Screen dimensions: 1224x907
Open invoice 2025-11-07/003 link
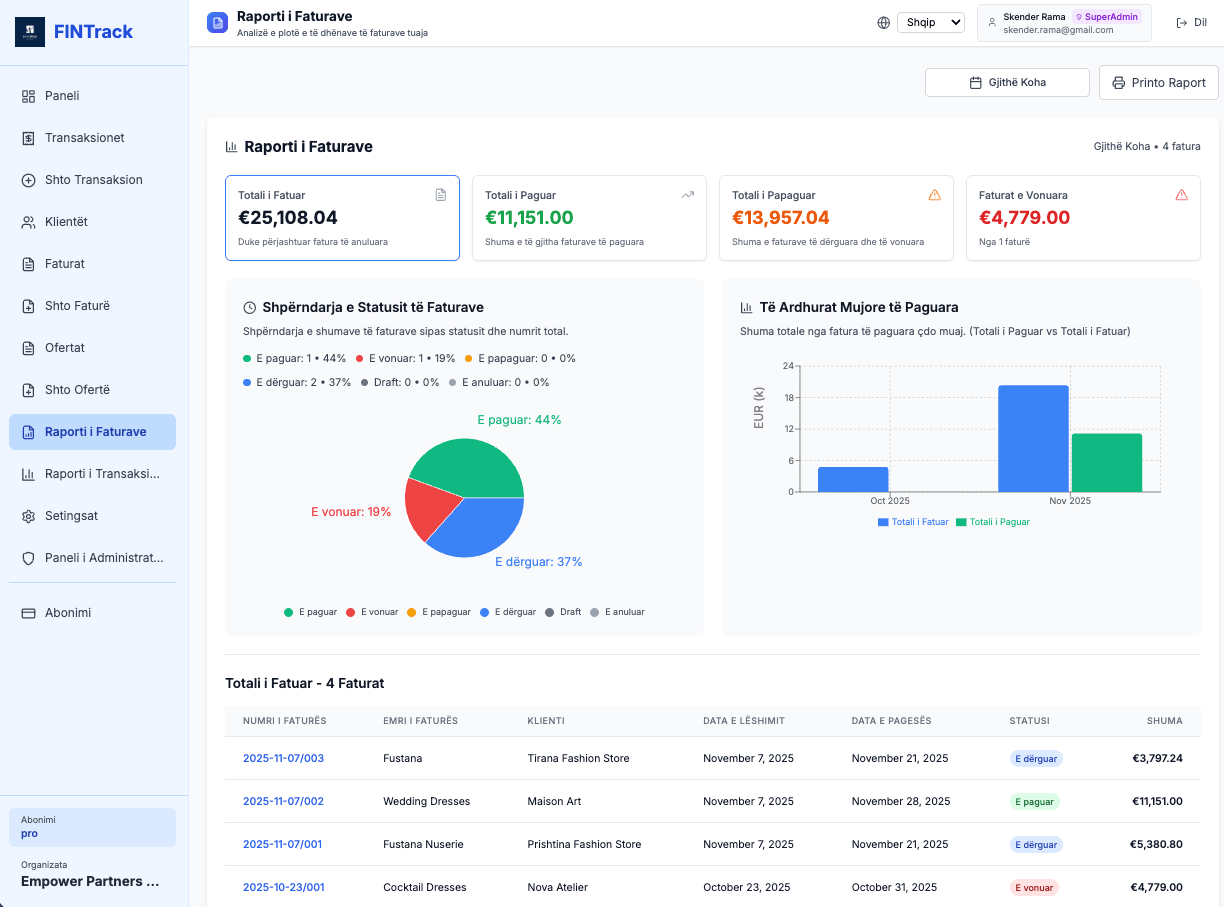[x=283, y=758]
